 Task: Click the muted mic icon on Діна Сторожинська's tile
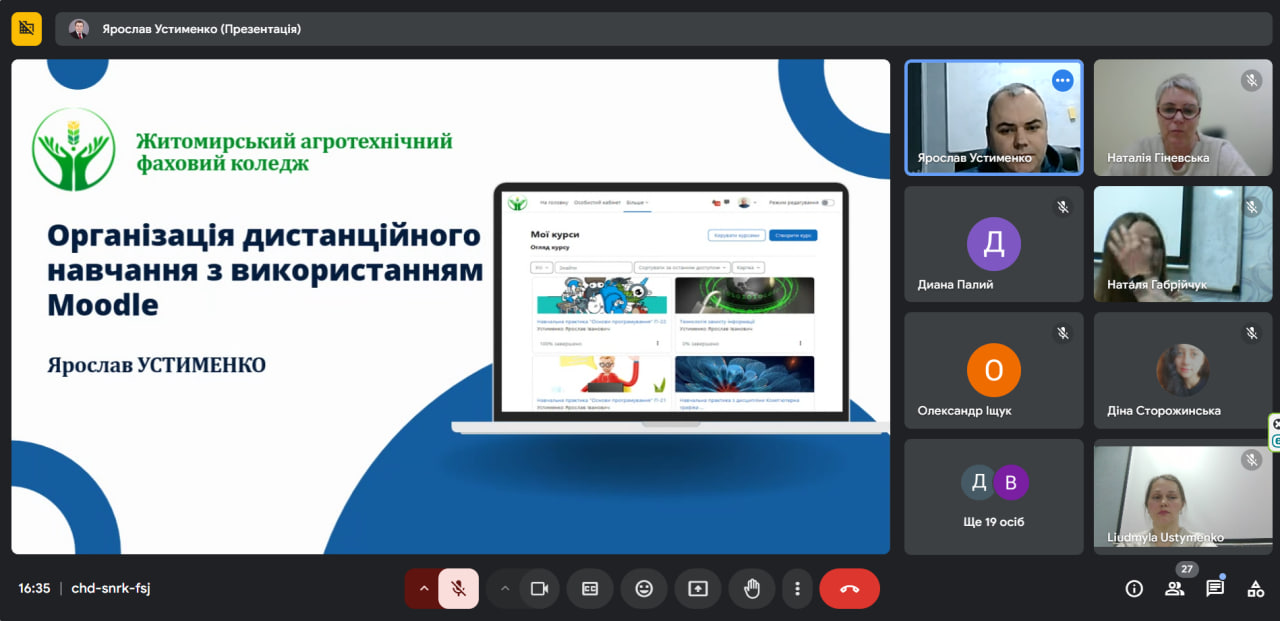pyautogui.click(x=1251, y=333)
